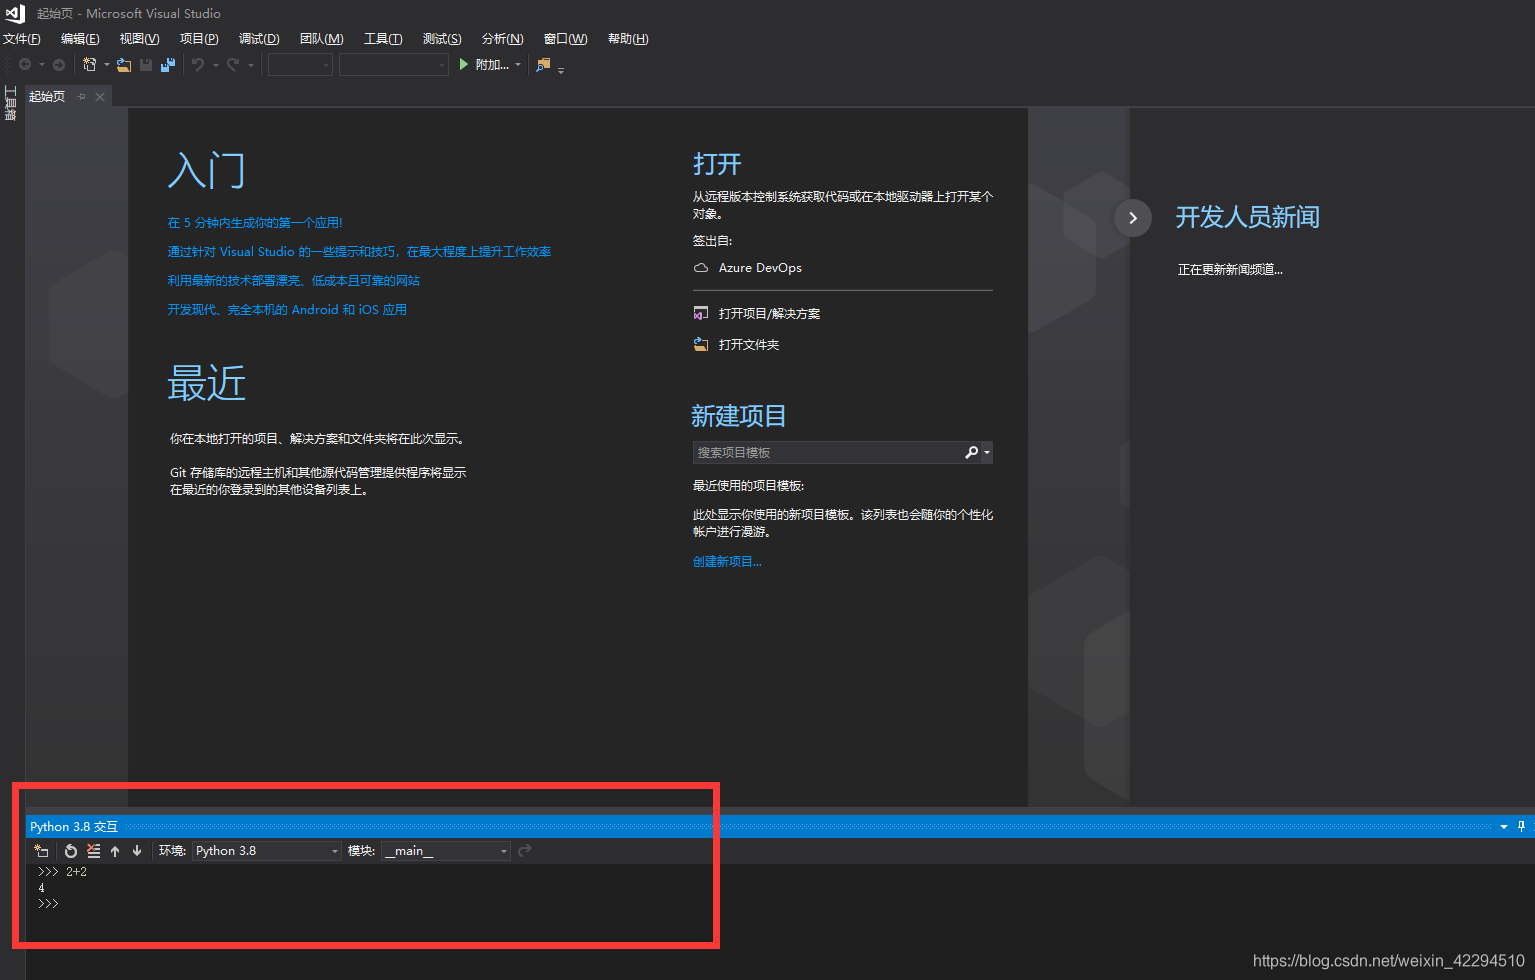Image resolution: width=1535 pixels, height=980 pixels.
Task: Open the 环境 Python 3.8 dropdown
Action: pos(267,851)
